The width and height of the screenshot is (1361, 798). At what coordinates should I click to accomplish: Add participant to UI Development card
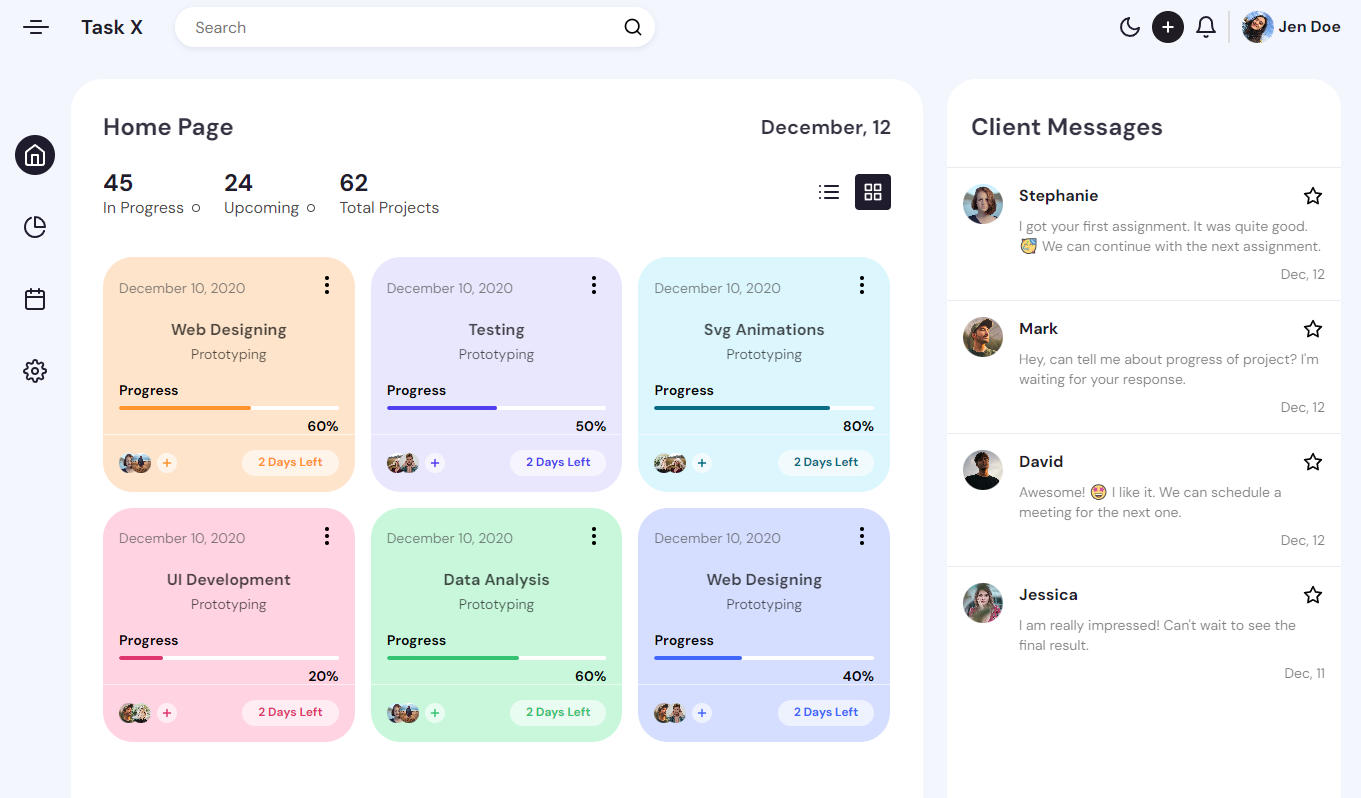pyautogui.click(x=167, y=713)
